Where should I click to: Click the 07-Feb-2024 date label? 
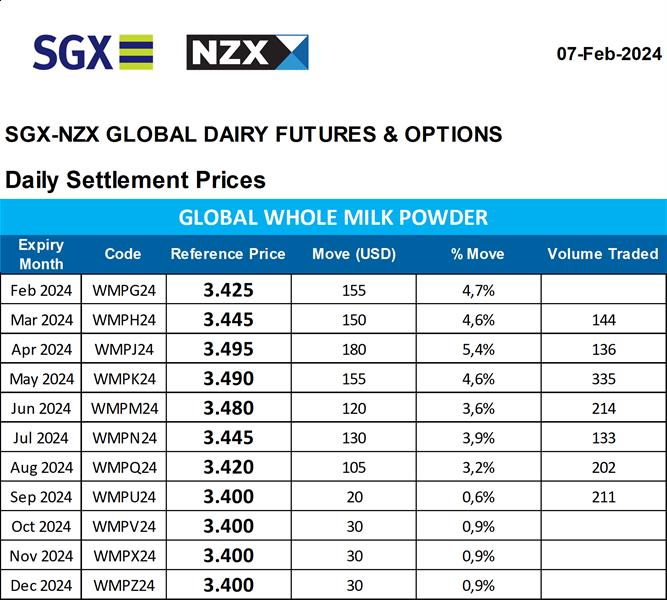609,54
